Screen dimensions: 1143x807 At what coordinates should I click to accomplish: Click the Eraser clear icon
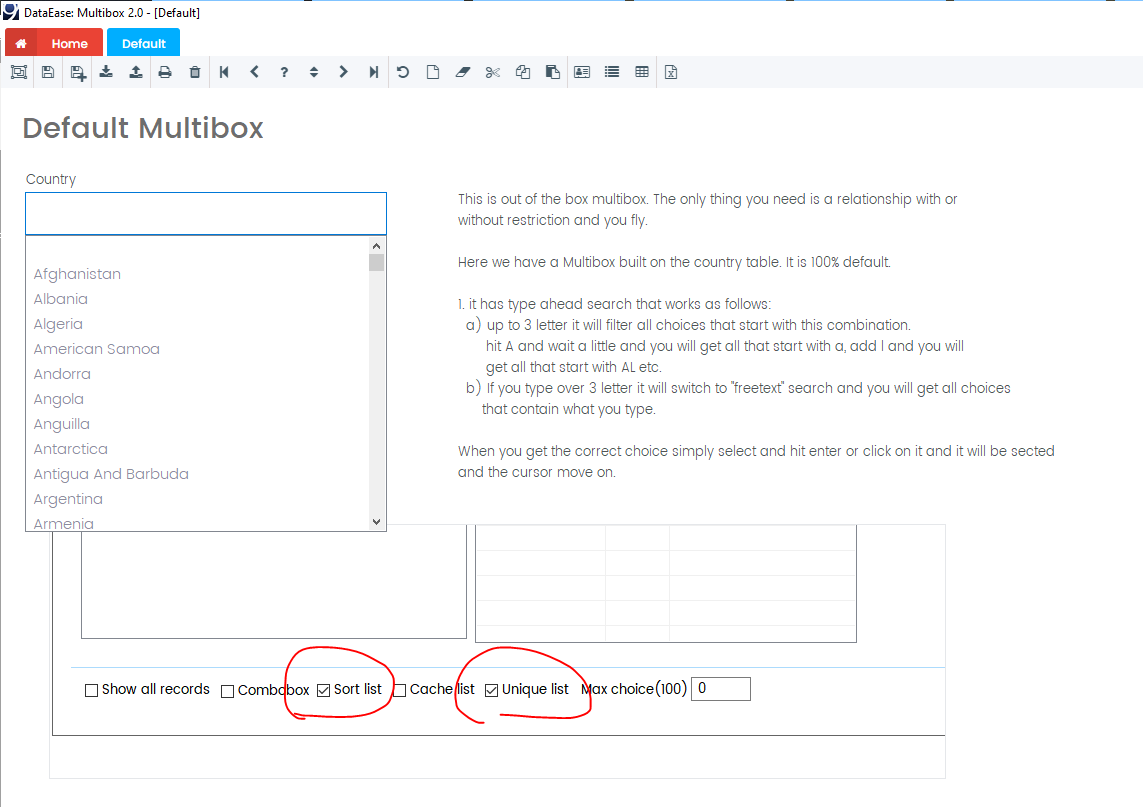click(x=463, y=72)
